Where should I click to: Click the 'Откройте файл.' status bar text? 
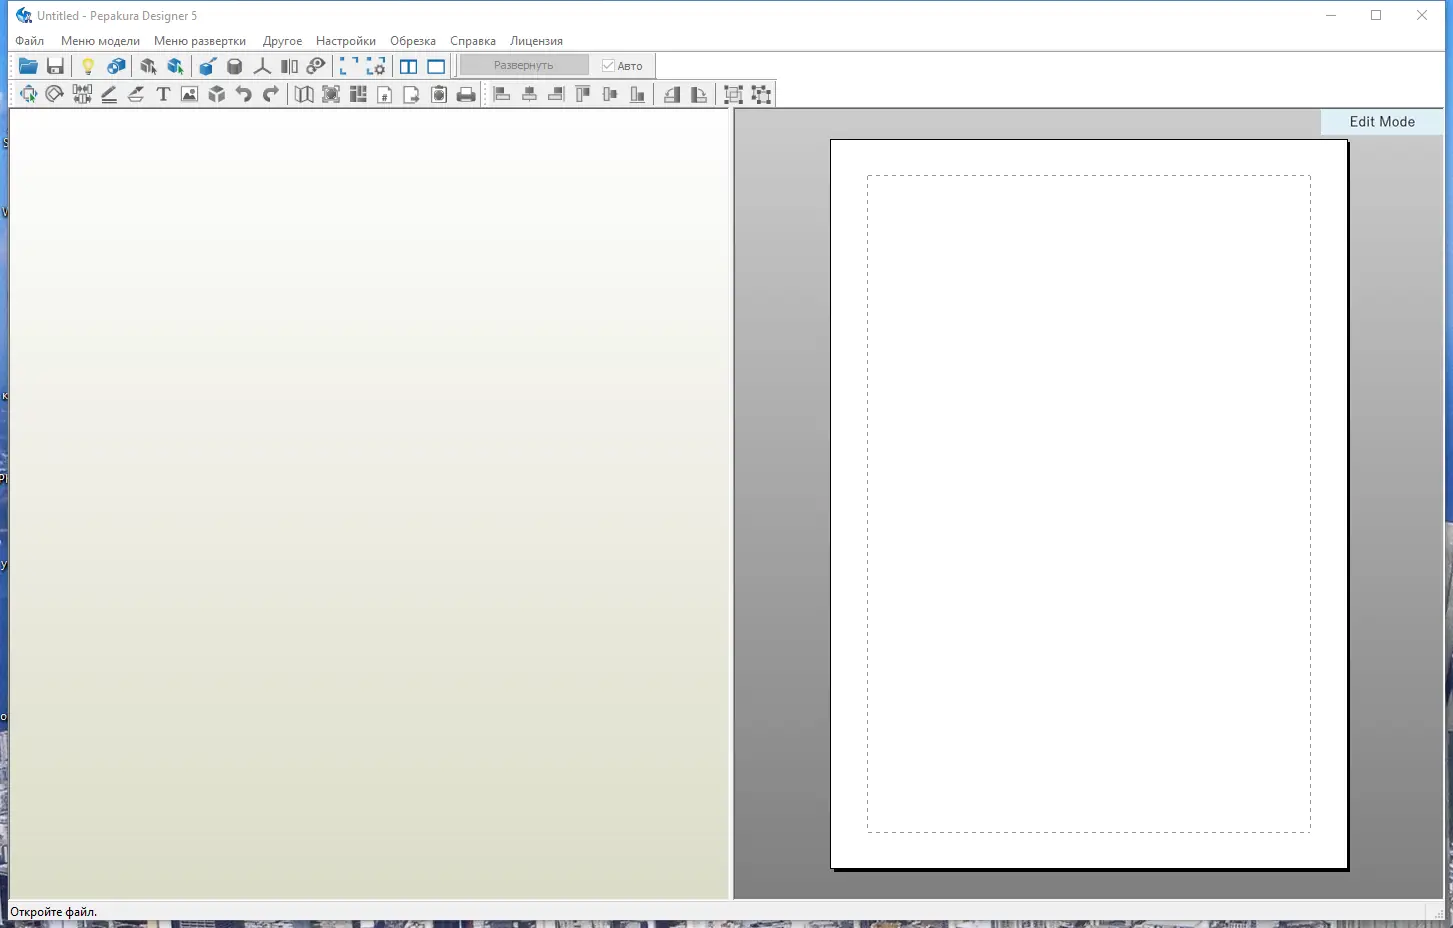(x=53, y=912)
